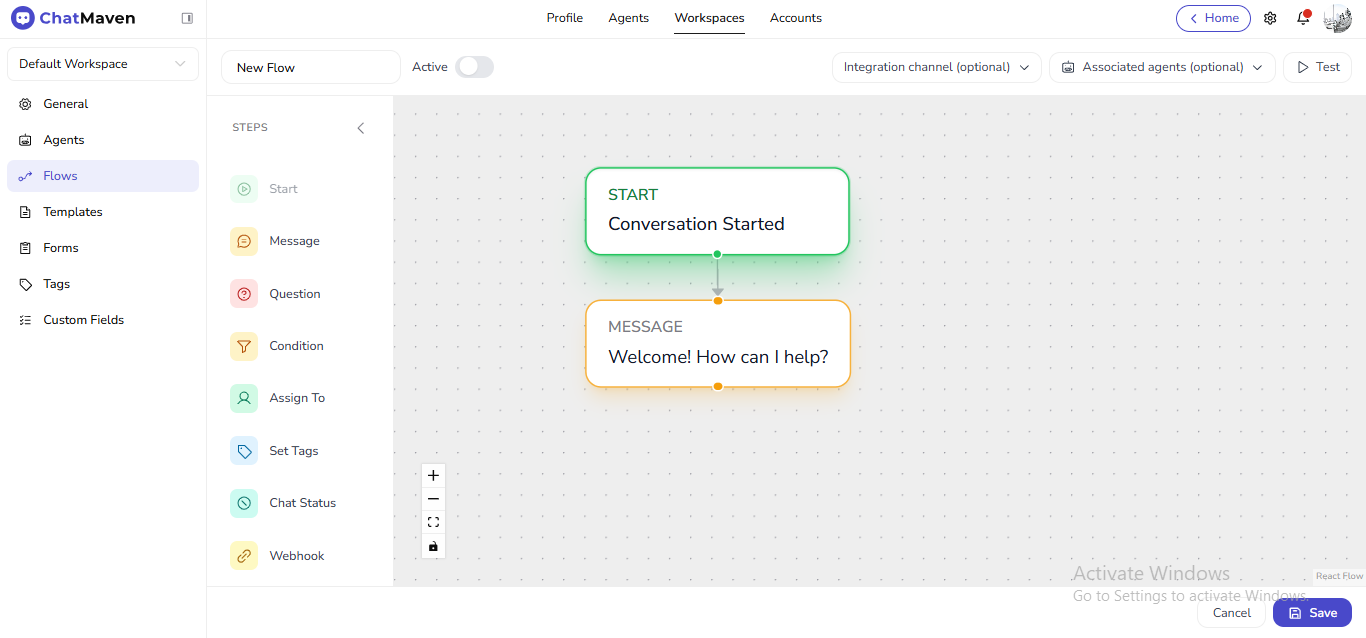The height and width of the screenshot is (638, 1366).
Task: Open the settings gear icon
Action: tap(1270, 18)
